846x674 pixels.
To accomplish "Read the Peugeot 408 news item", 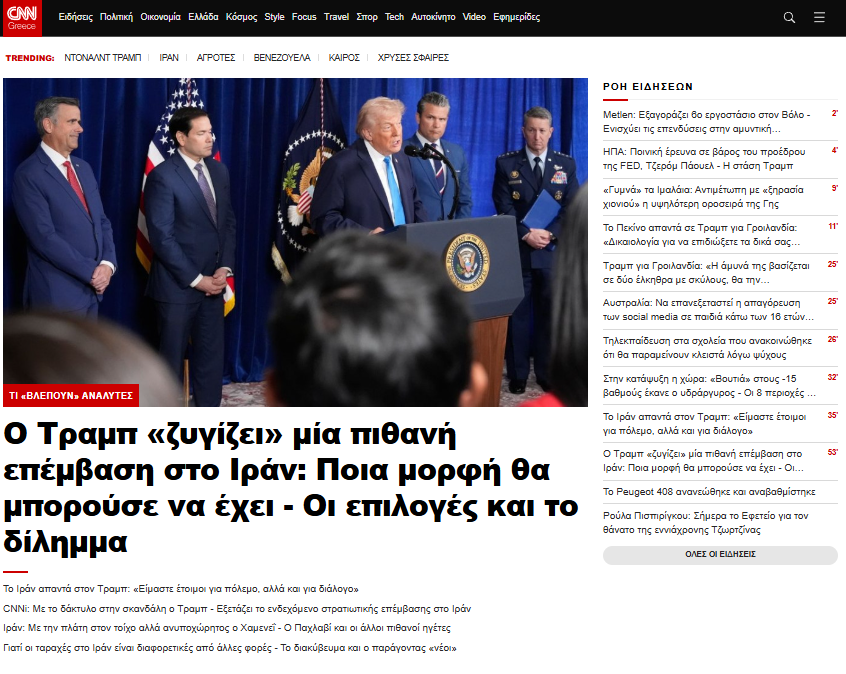I will point(709,492).
